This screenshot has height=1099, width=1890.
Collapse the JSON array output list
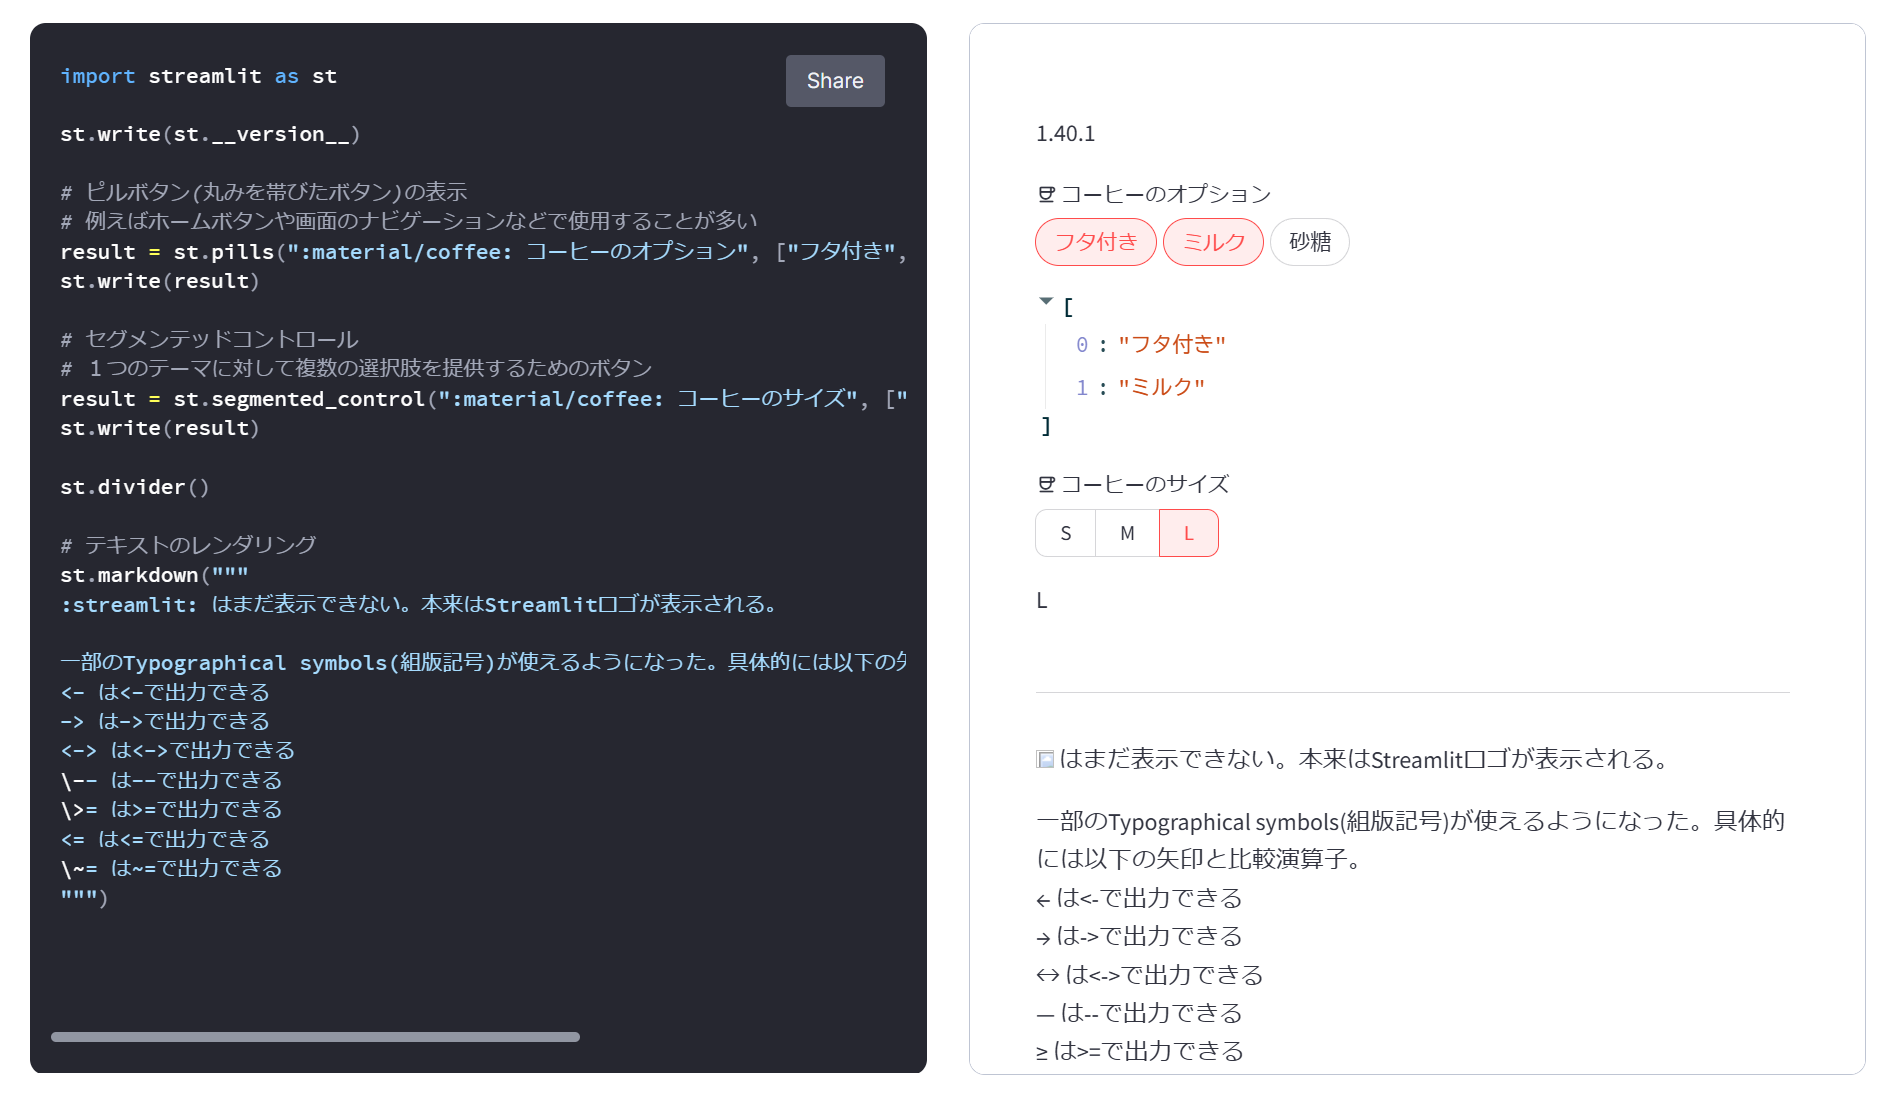point(1046,301)
